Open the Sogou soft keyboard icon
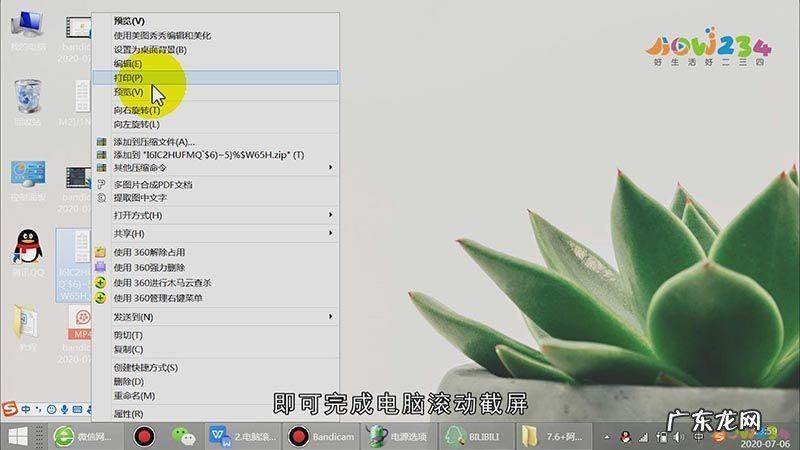Image resolution: width=800 pixels, height=450 pixels. pyautogui.click(x=78, y=409)
